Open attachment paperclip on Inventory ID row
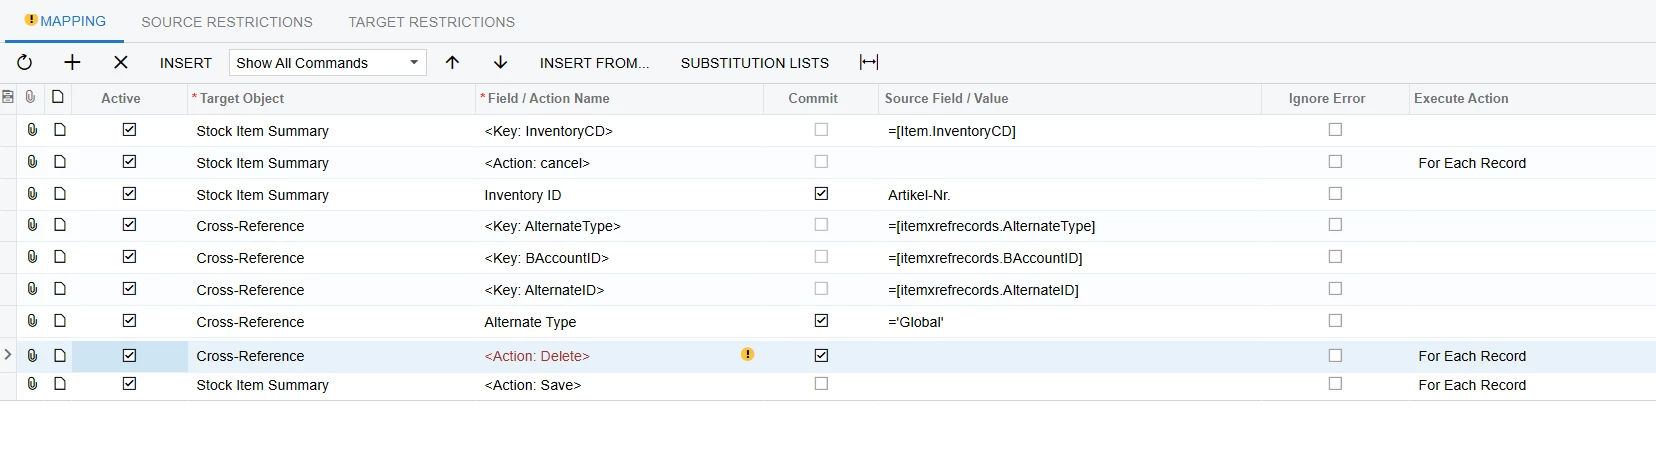This screenshot has width=1656, height=449. pyautogui.click(x=32, y=193)
